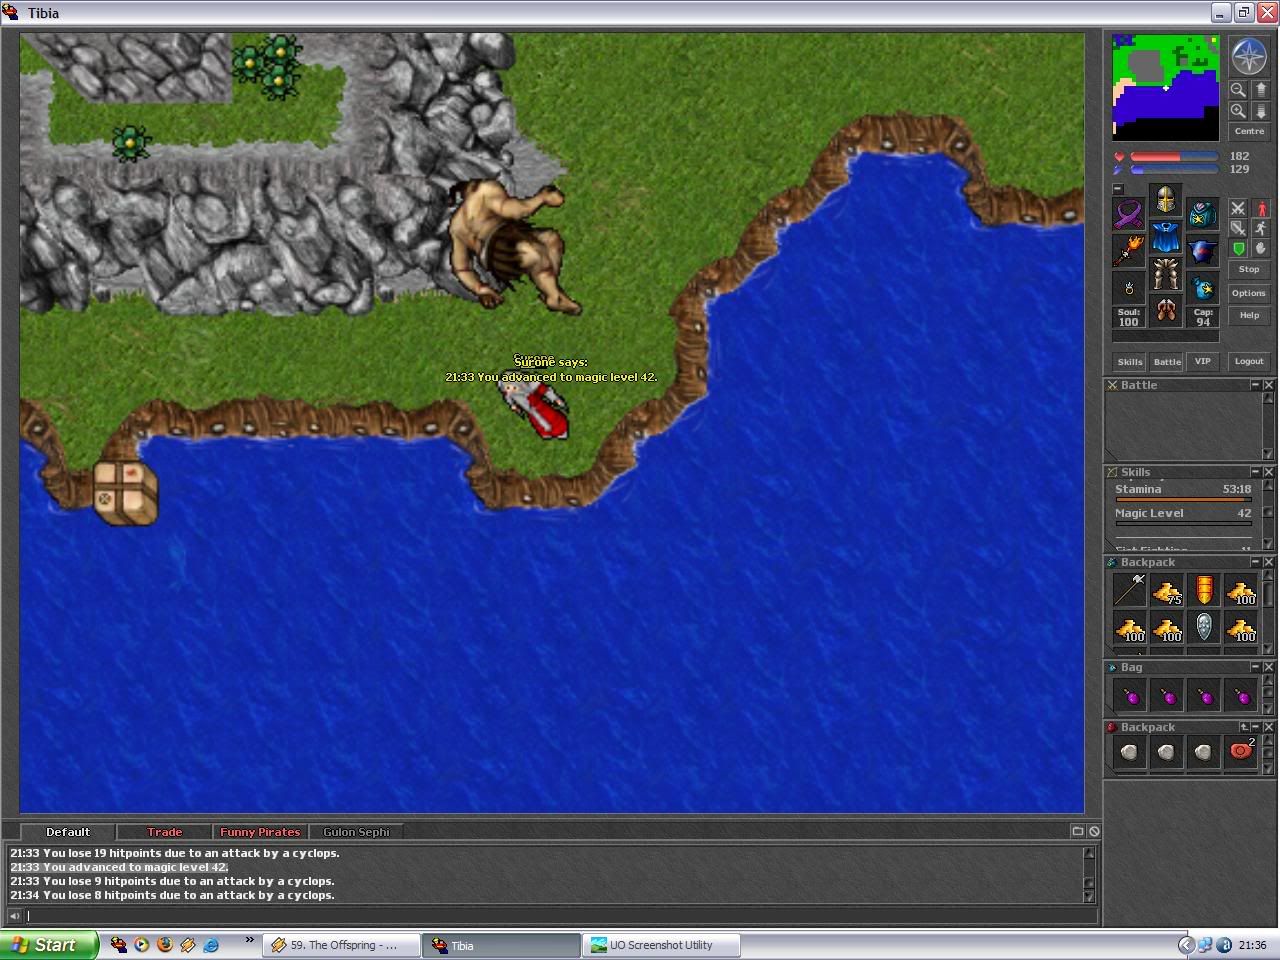Move minimap up one floor
This screenshot has height=960, width=1280.
coord(1260,89)
